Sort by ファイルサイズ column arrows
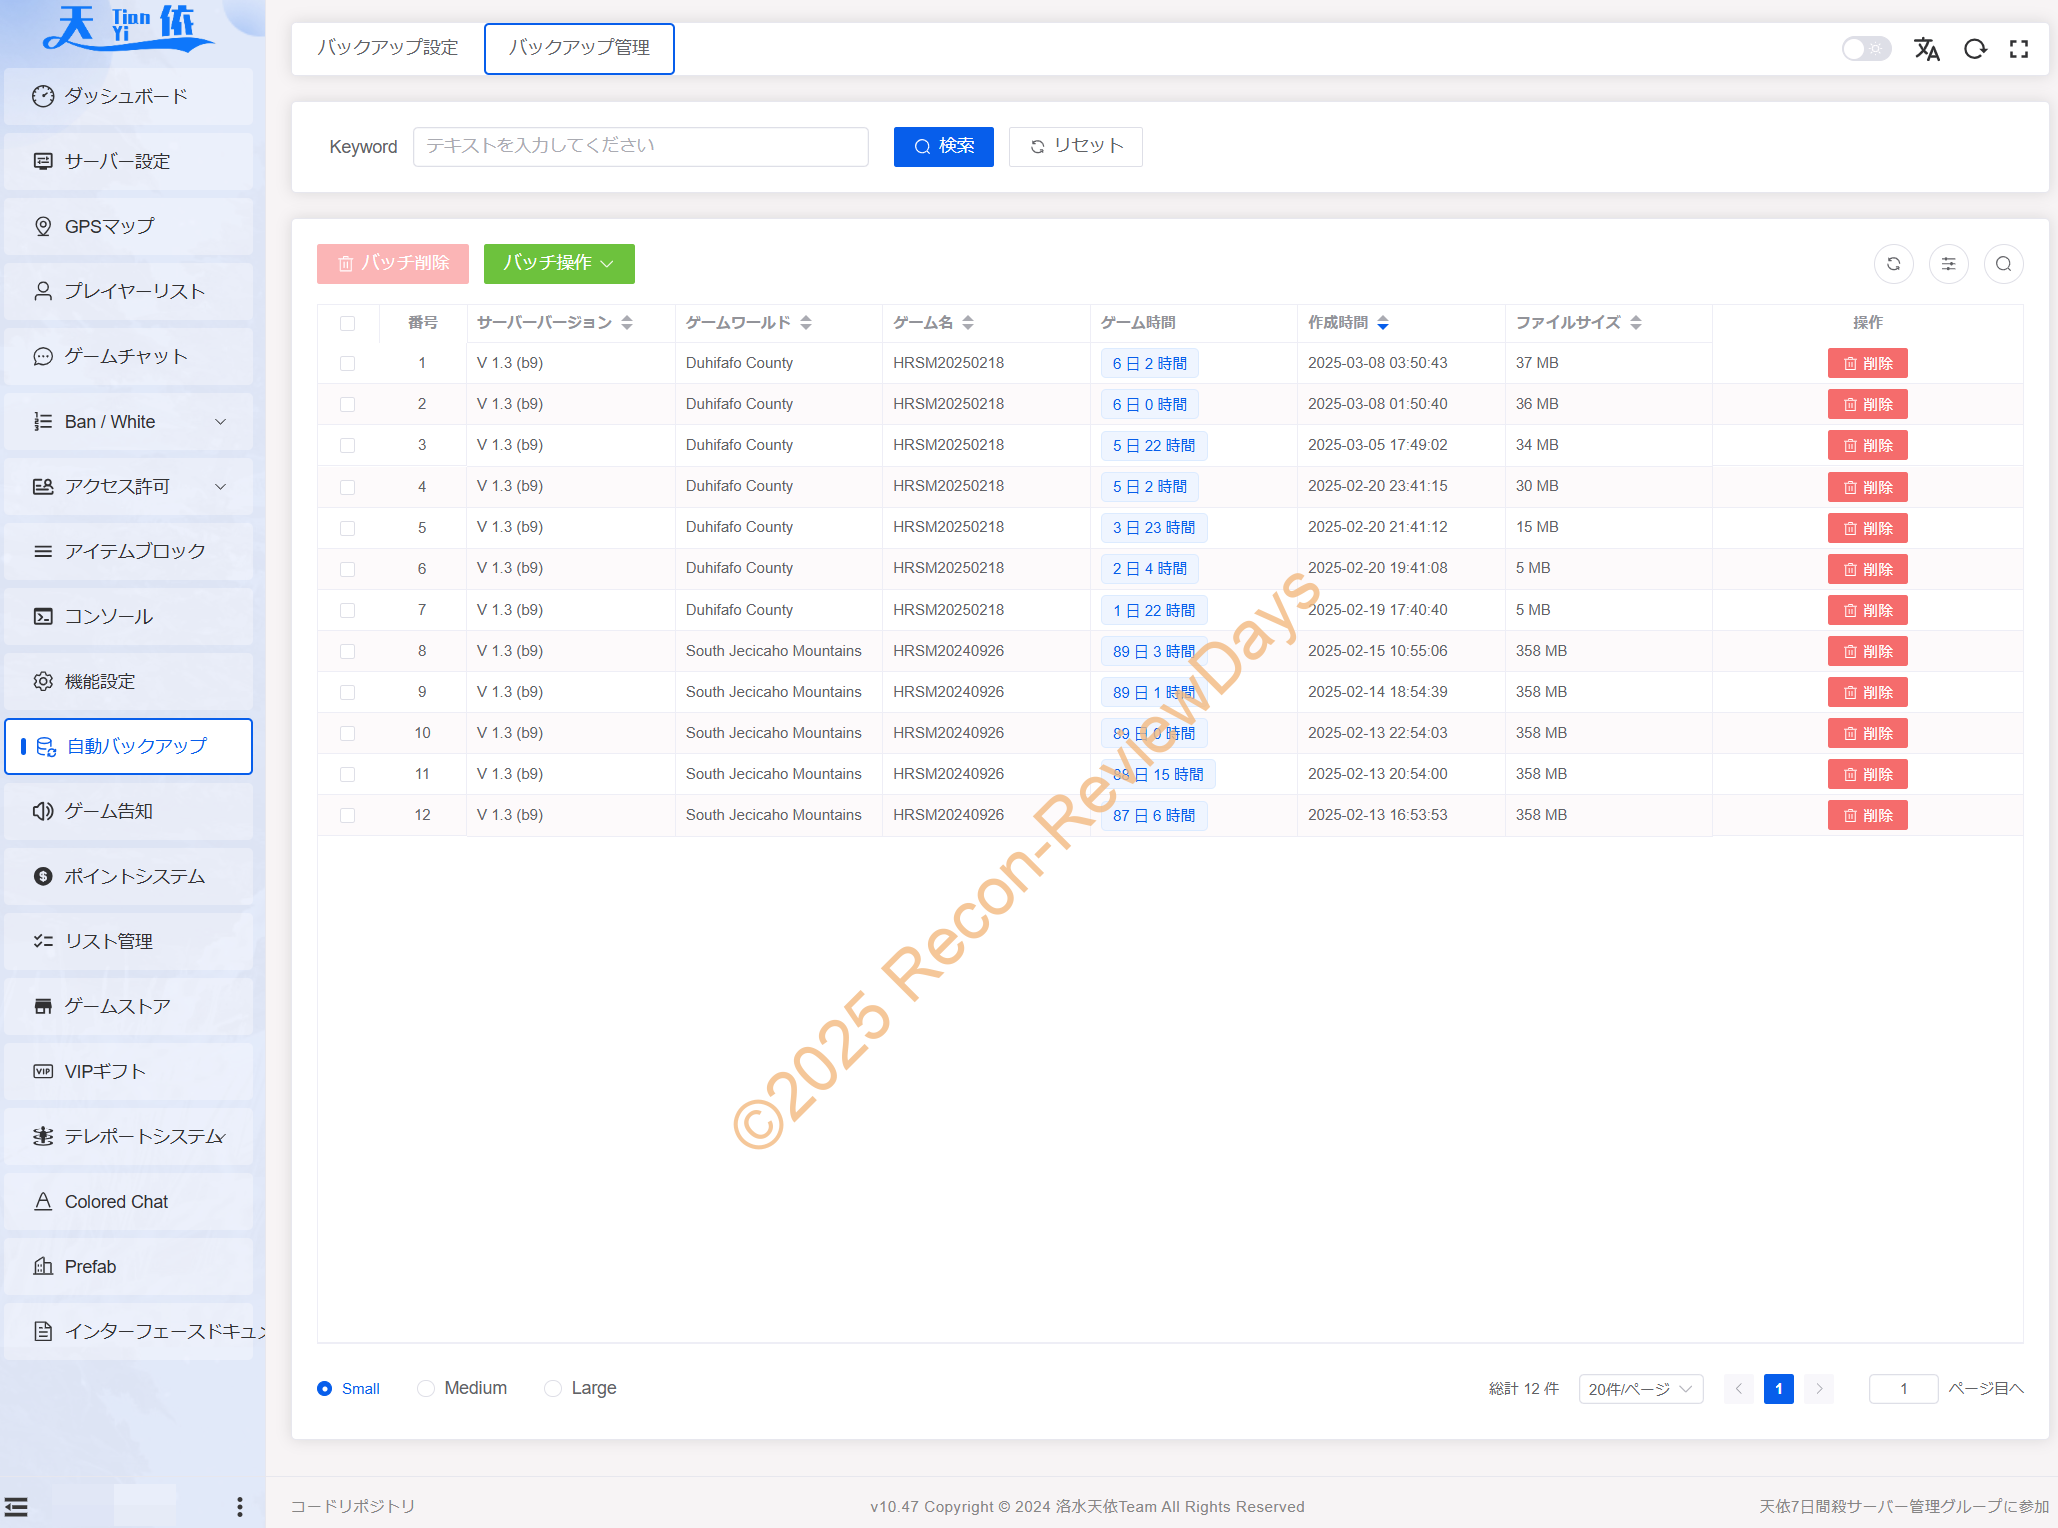 [x=1636, y=322]
